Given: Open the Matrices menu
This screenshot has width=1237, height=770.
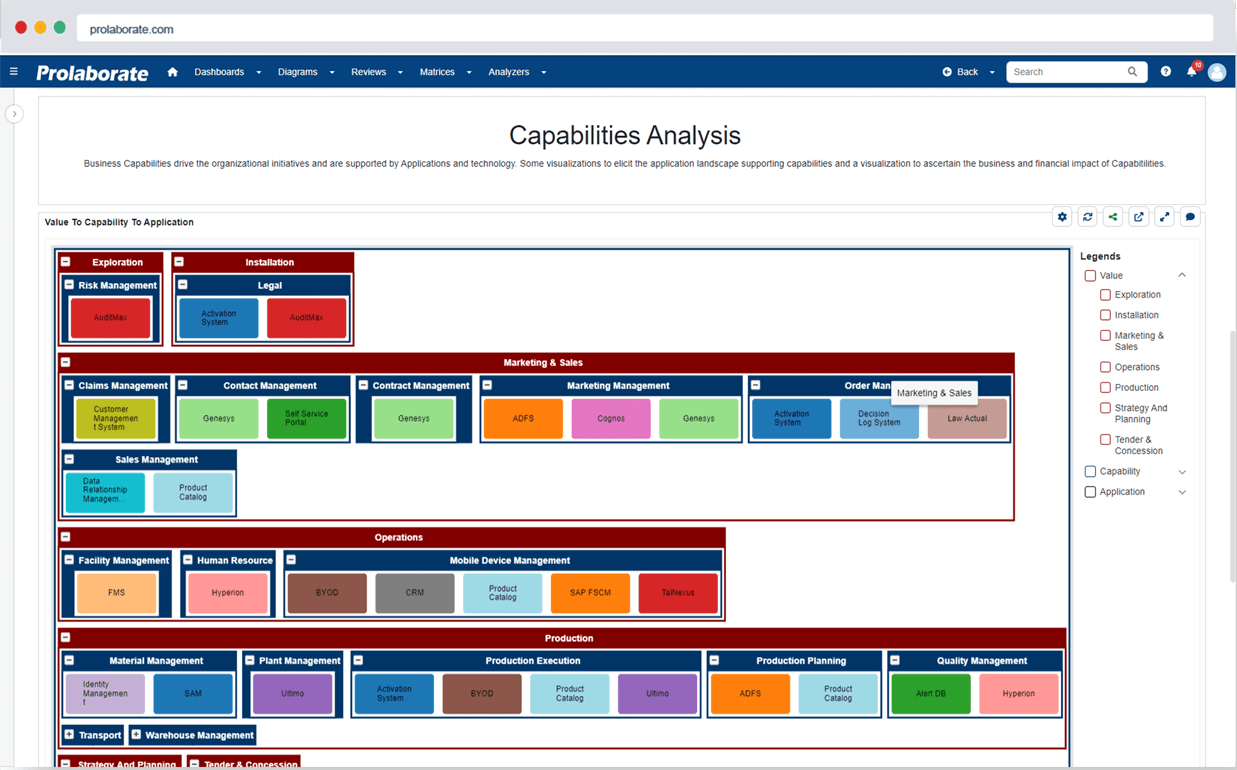Looking at the screenshot, I should (x=445, y=72).
